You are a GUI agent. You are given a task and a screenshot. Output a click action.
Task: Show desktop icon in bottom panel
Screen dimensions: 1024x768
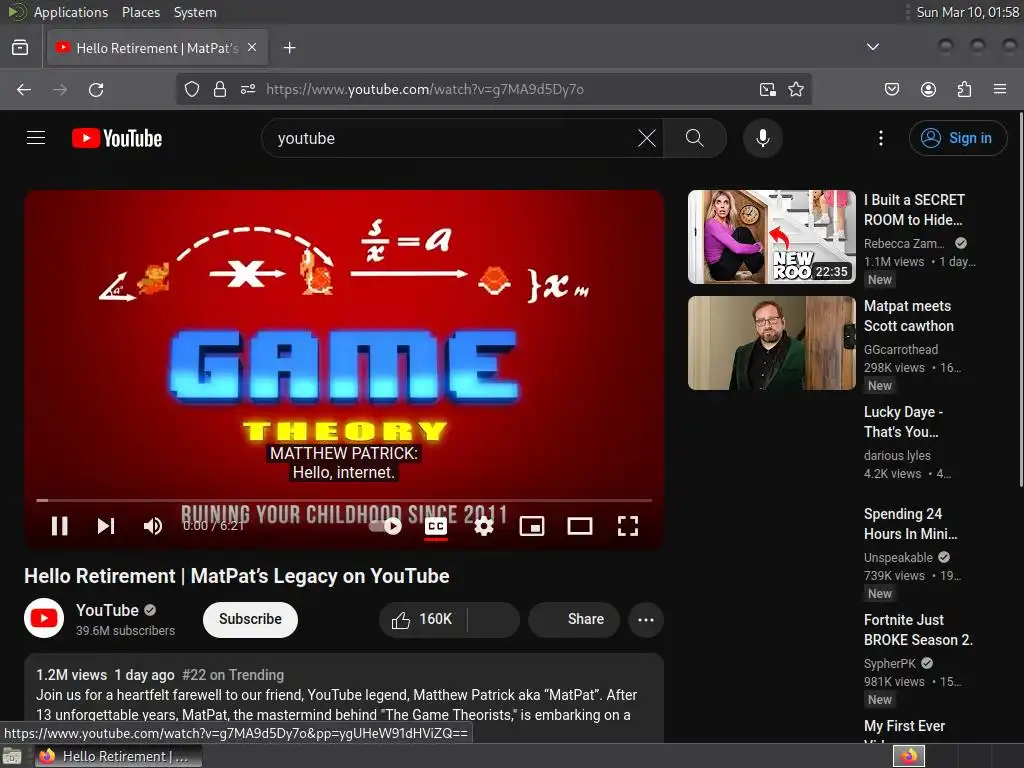point(12,756)
